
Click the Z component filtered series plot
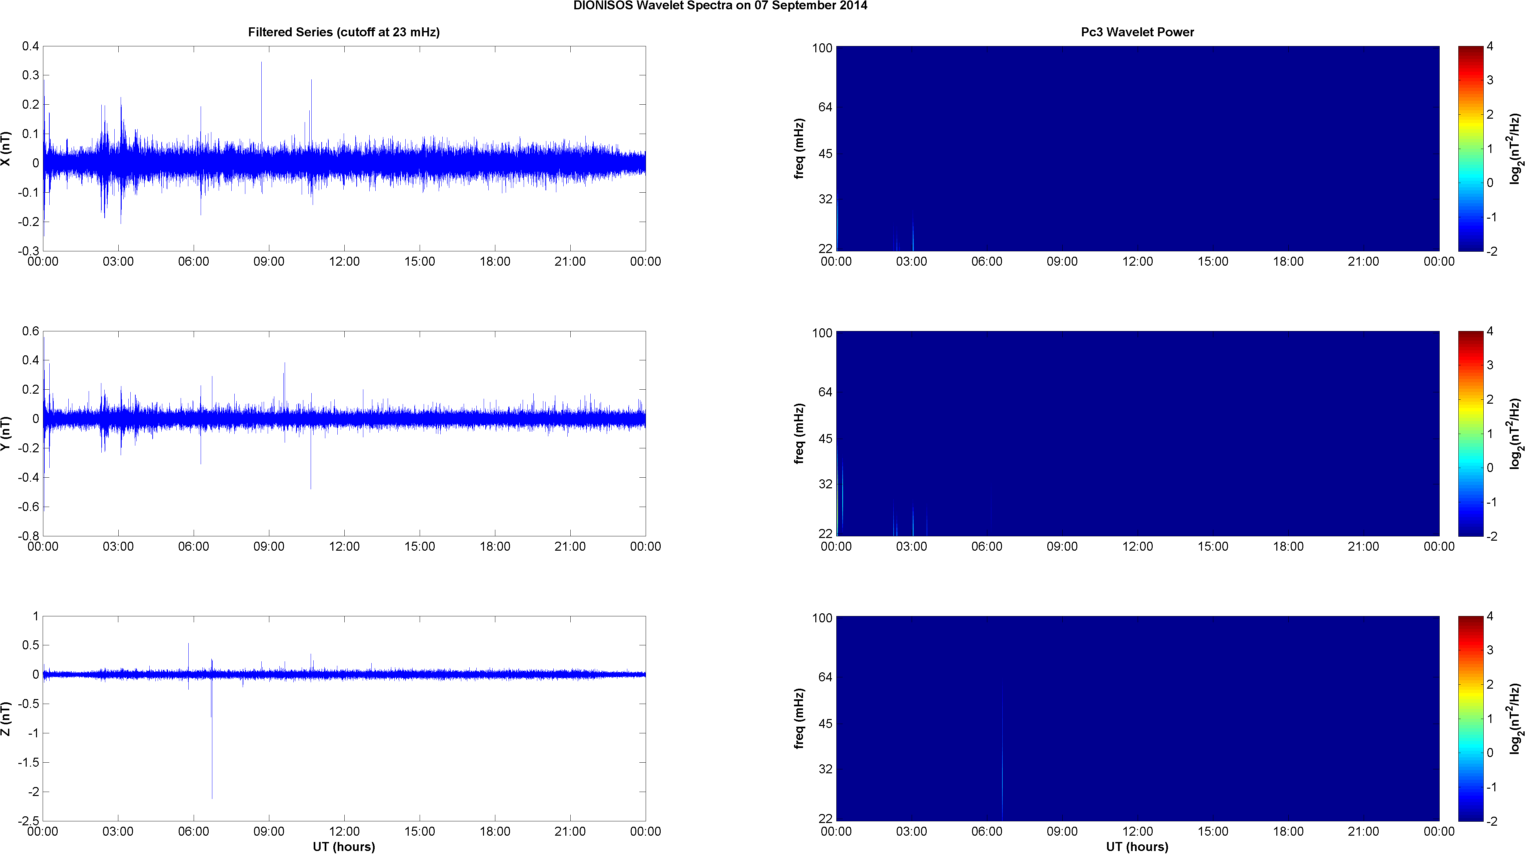pos(344,718)
